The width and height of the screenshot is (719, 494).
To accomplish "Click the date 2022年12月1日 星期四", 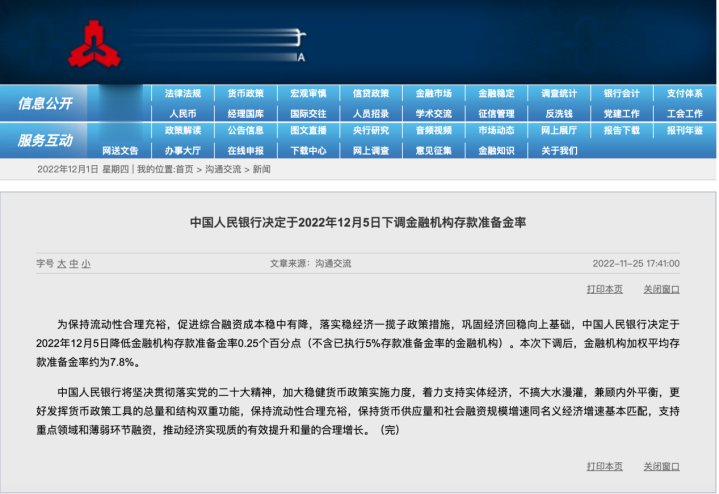I will (x=83, y=169).
